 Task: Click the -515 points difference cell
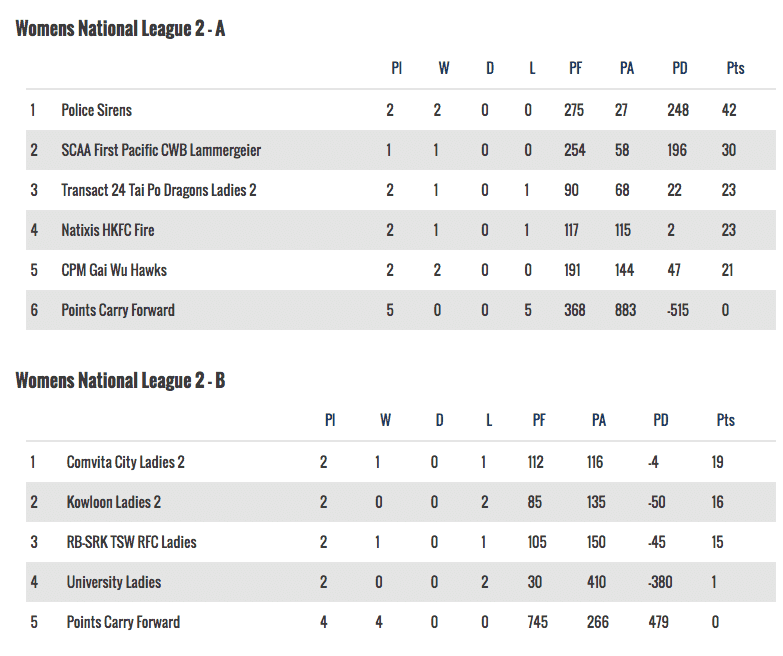pos(679,310)
